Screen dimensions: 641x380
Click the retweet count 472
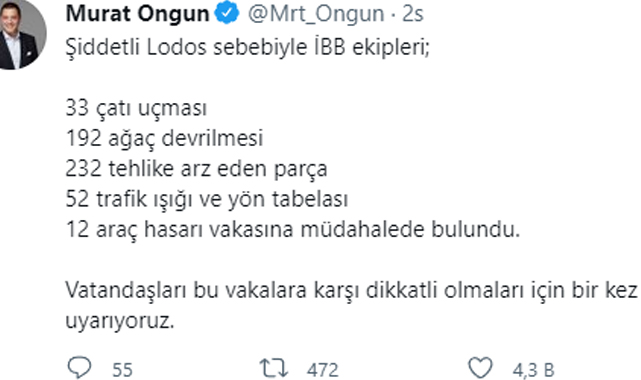(x=323, y=370)
